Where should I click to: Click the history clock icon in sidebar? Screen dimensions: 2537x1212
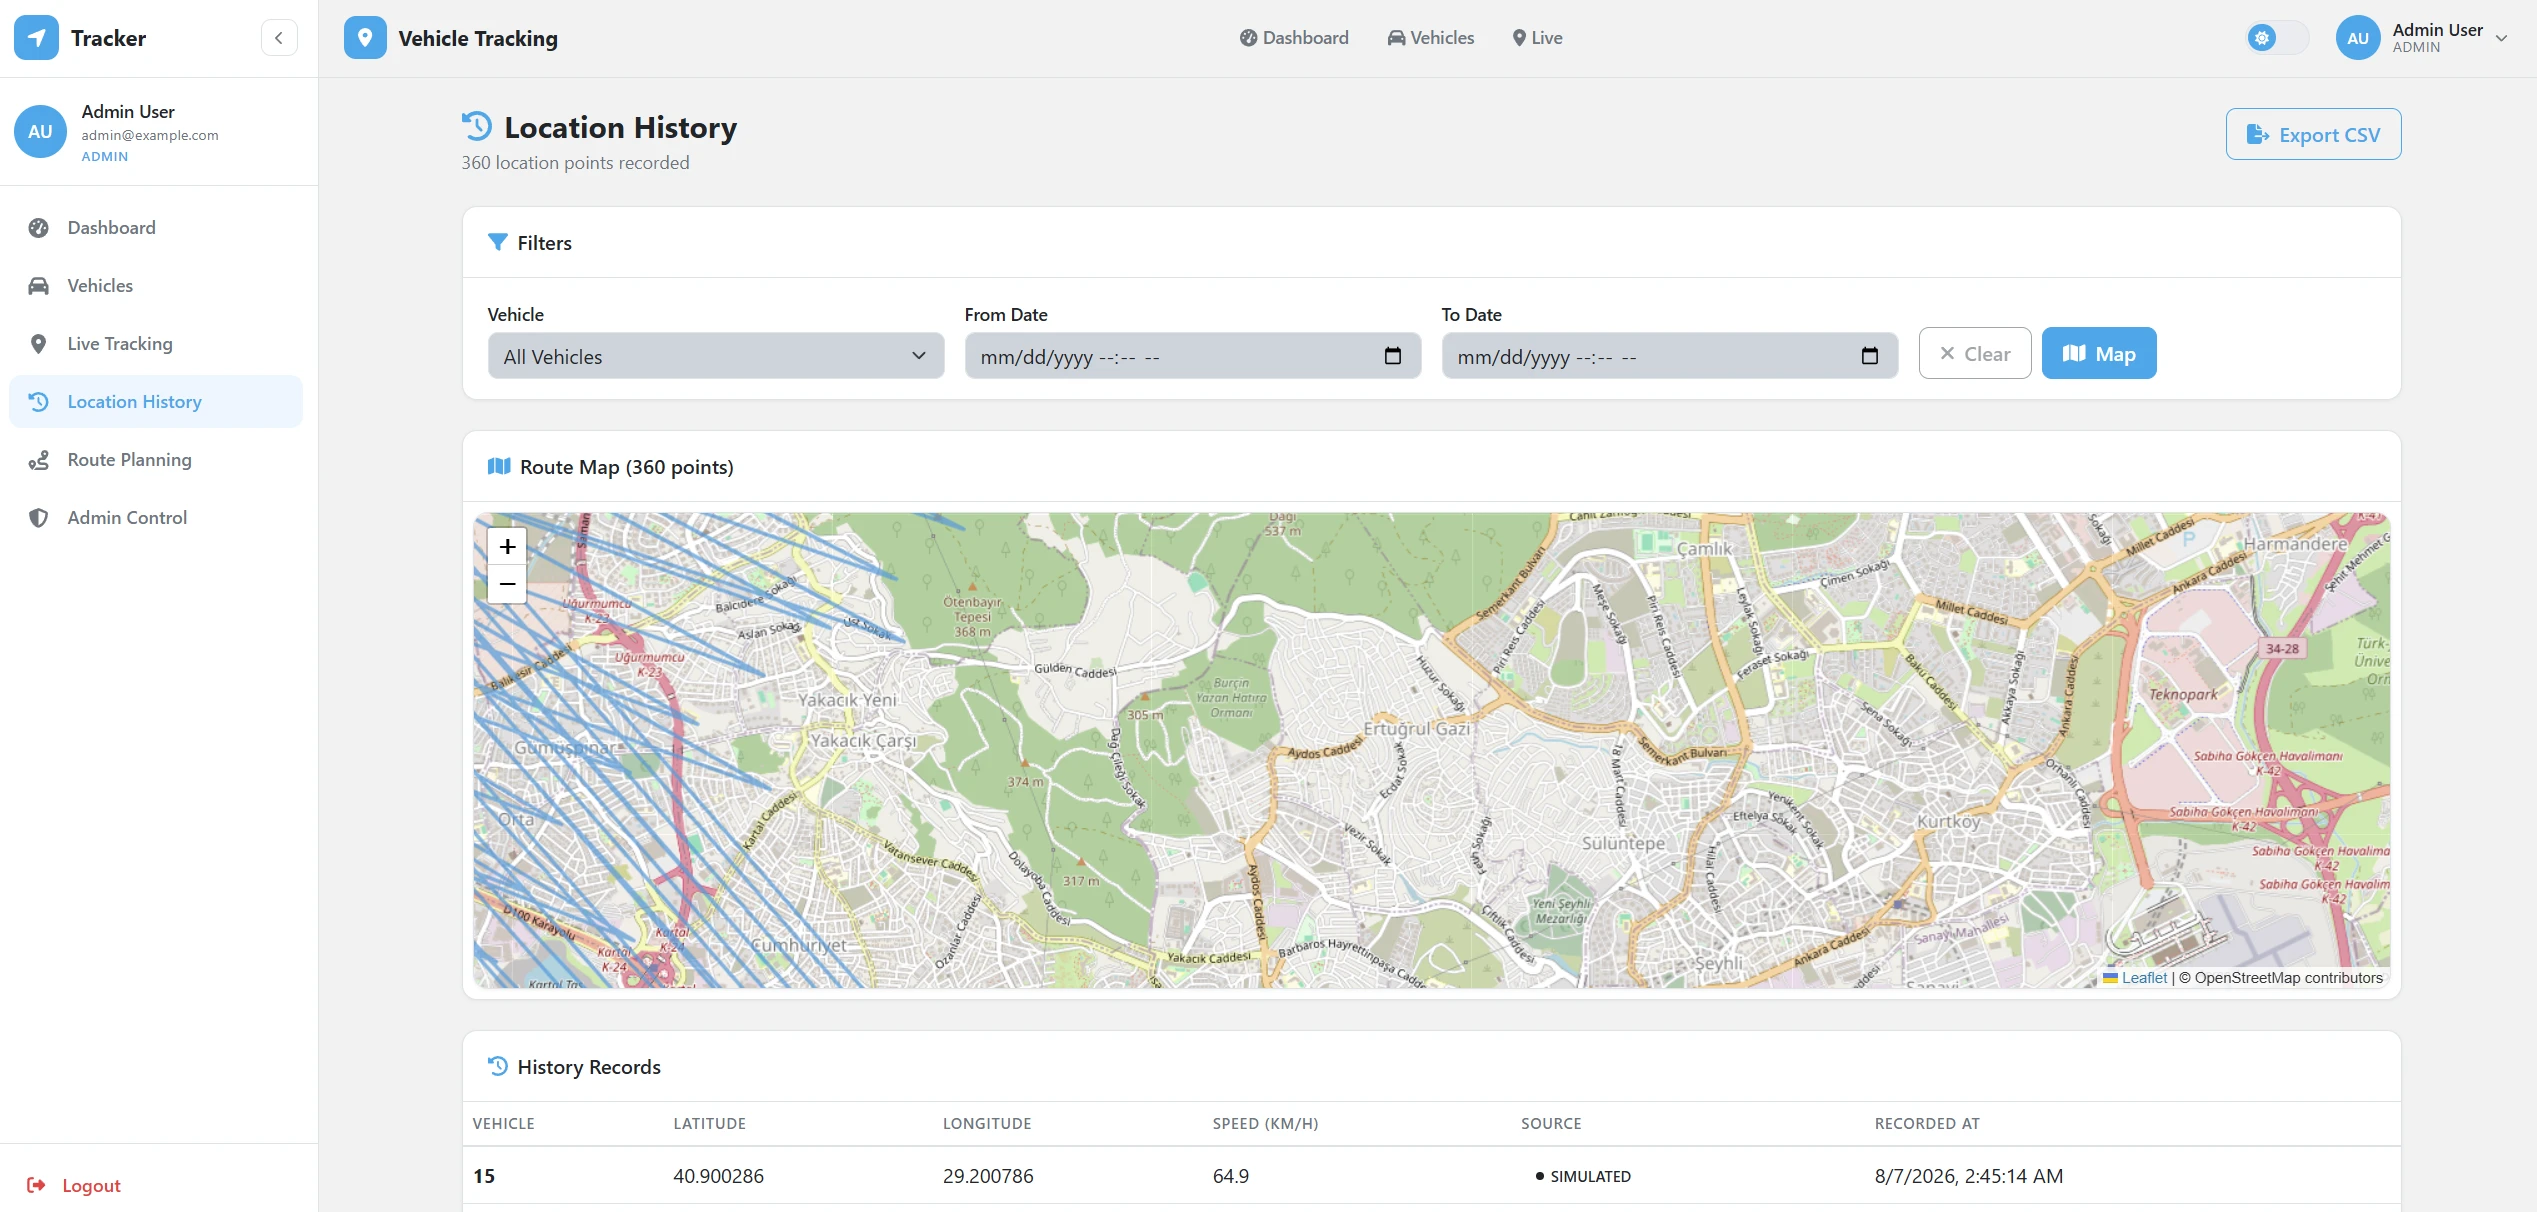pyautogui.click(x=38, y=402)
